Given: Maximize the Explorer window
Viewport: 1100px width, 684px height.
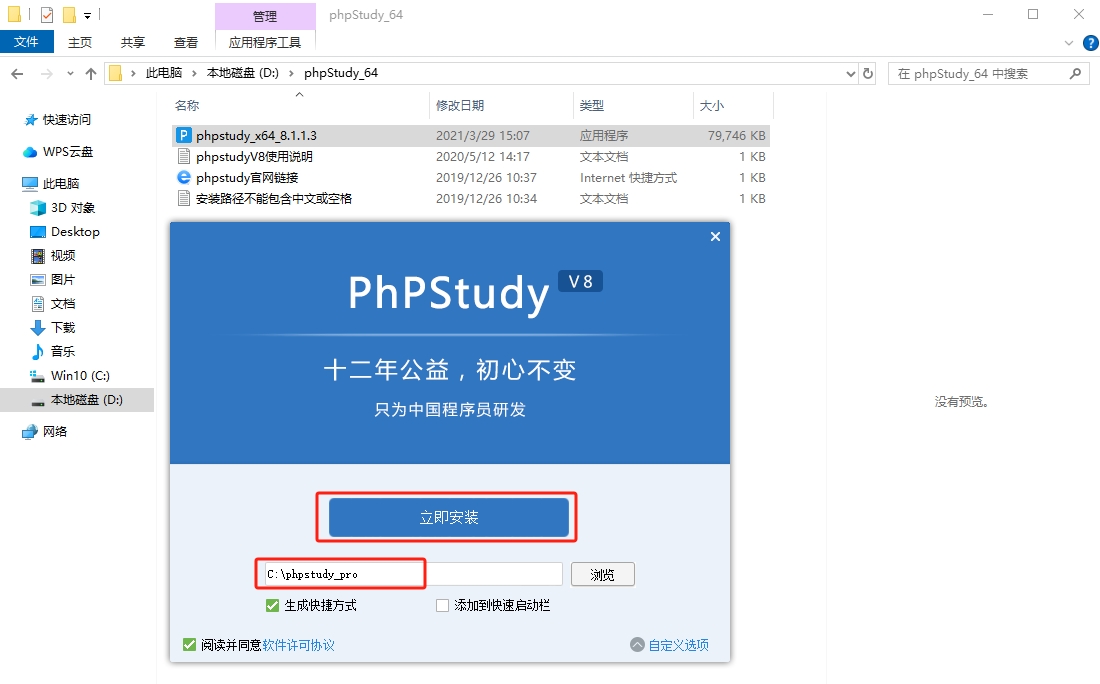Looking at the screenshot, I should (x=1033, y=14).
